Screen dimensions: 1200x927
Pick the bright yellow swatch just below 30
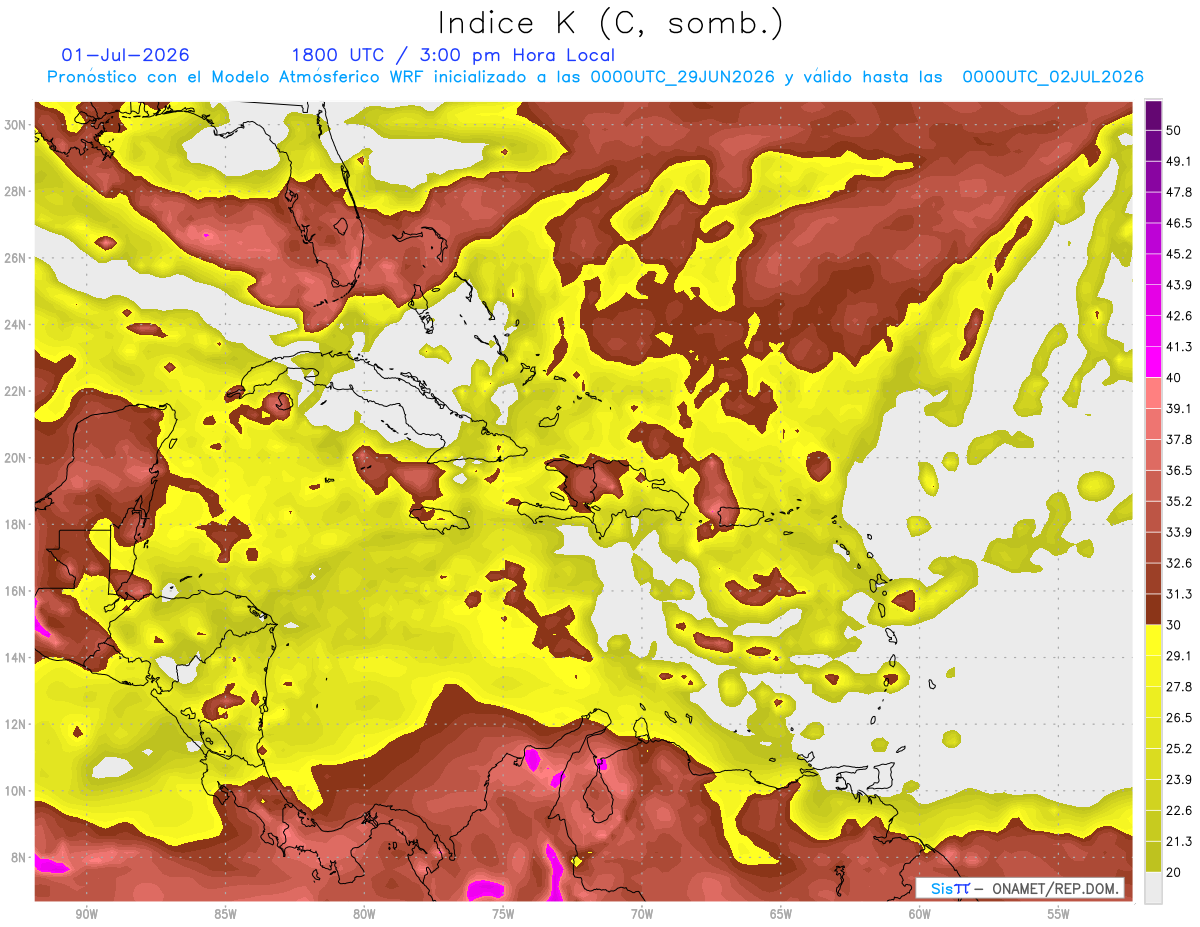(x=1153, y=640)
